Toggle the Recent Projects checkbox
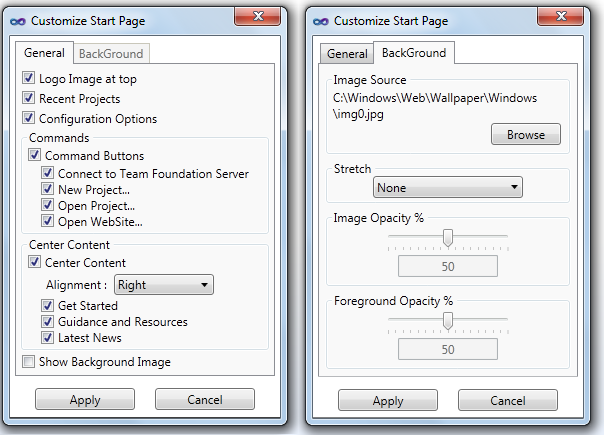Screen dimensions: 604x435 (28, 98)
